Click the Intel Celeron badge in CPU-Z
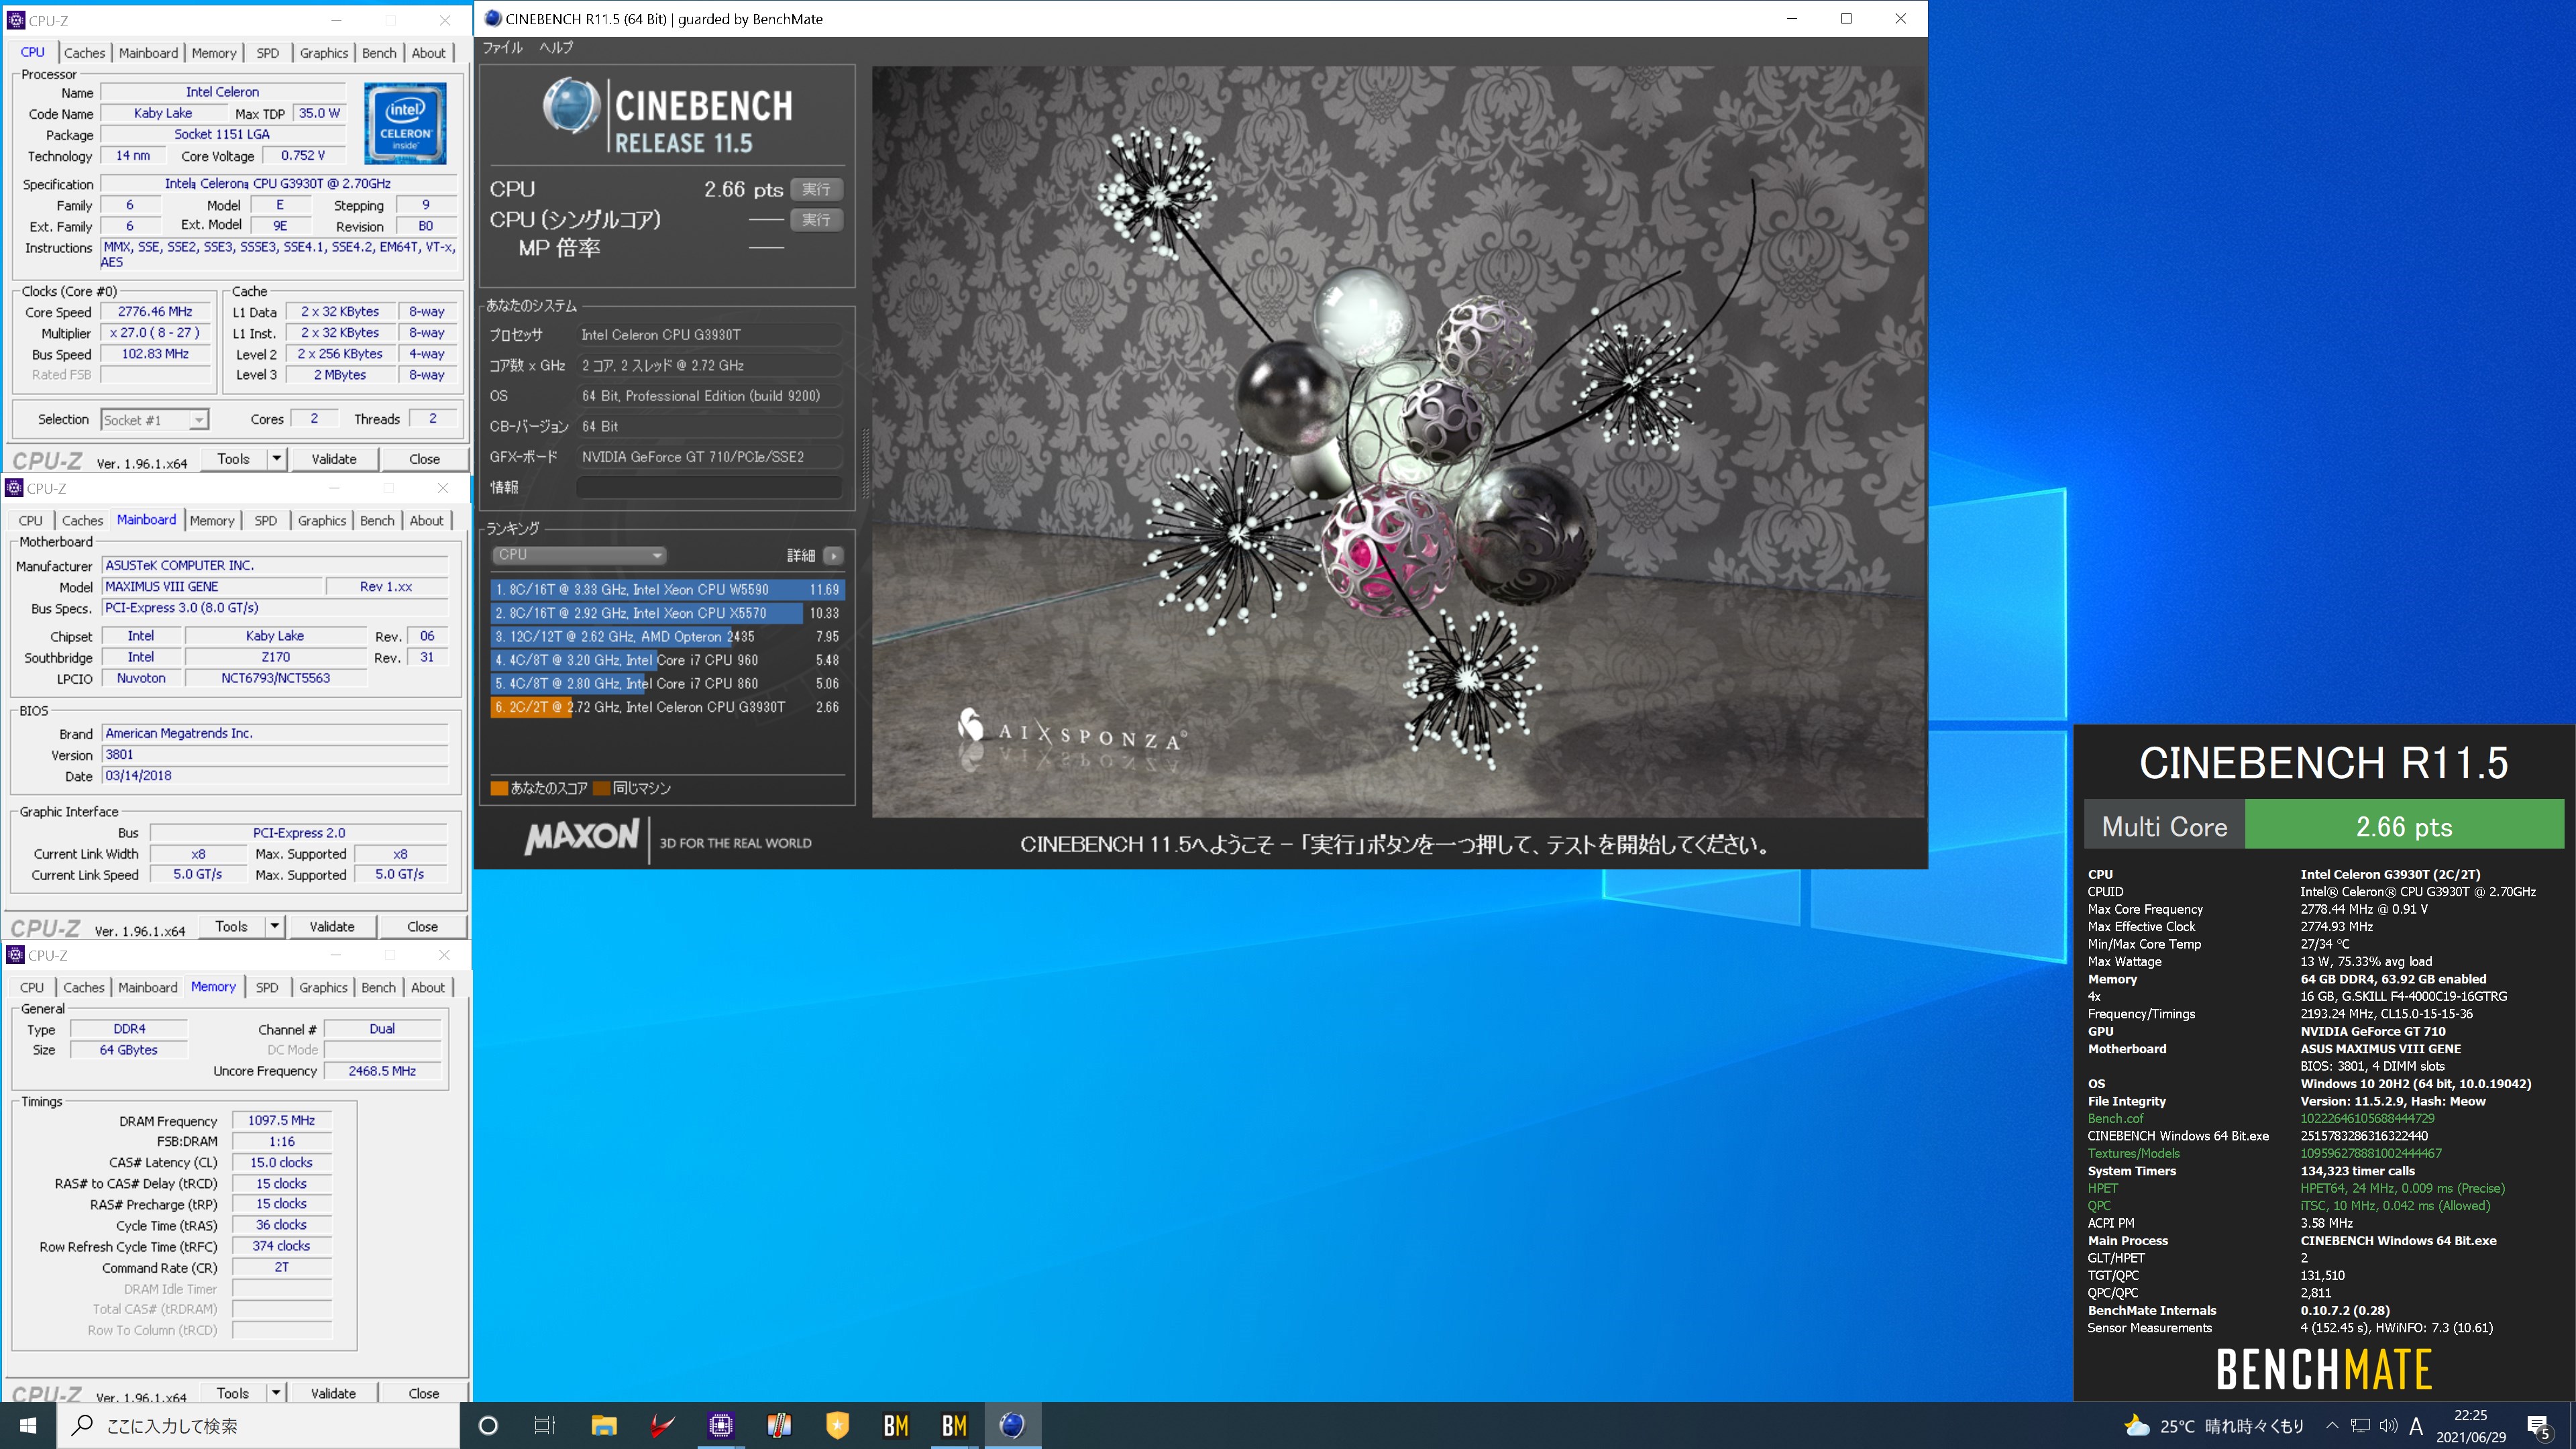The image size is (2576, 1449). (405, 124)
